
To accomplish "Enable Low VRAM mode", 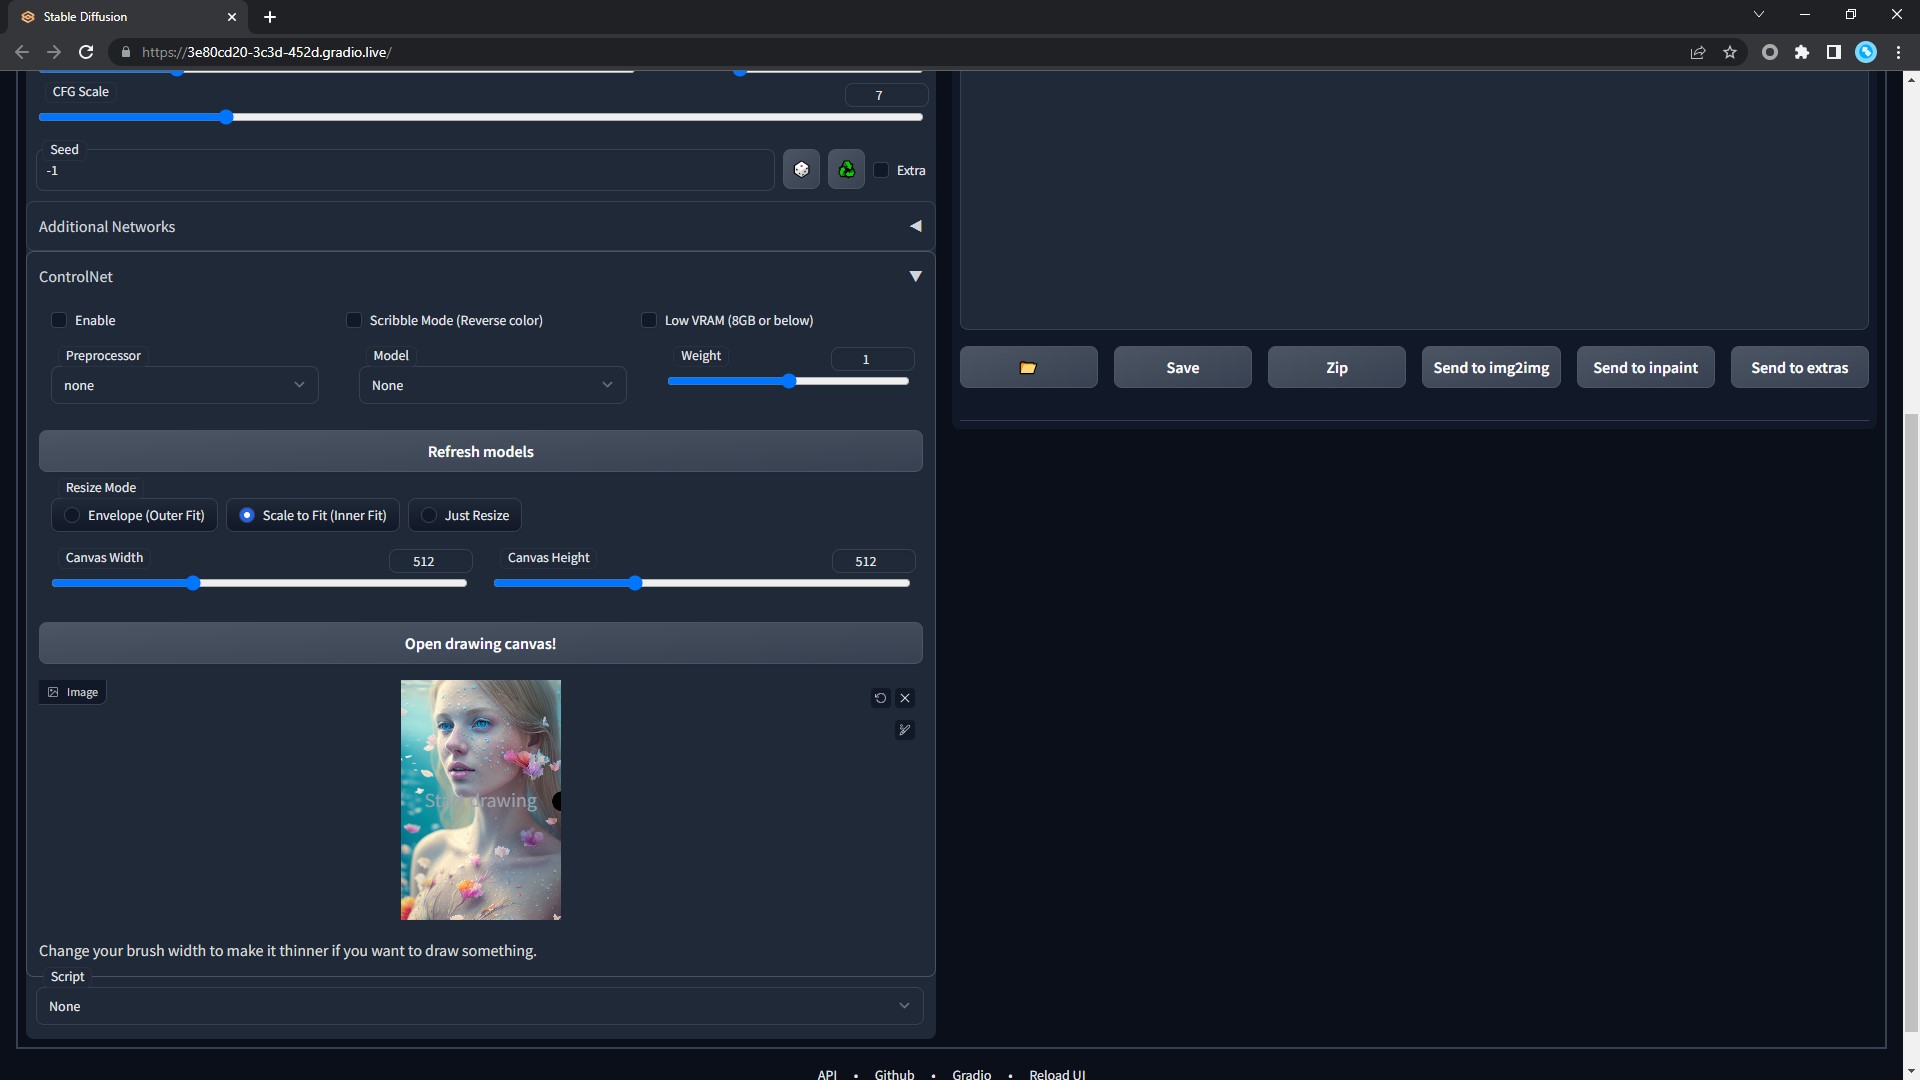I will (x=649, y=320).
